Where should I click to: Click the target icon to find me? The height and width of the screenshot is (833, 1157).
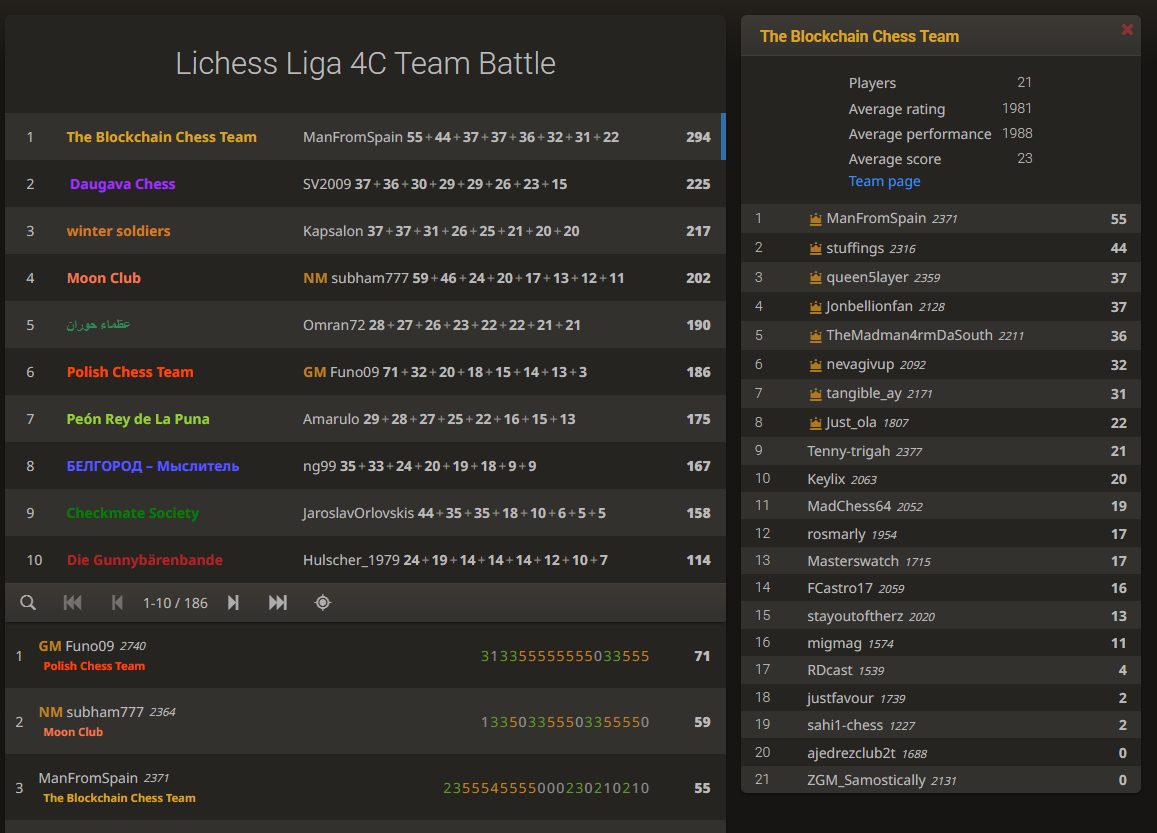click(322, 603)
